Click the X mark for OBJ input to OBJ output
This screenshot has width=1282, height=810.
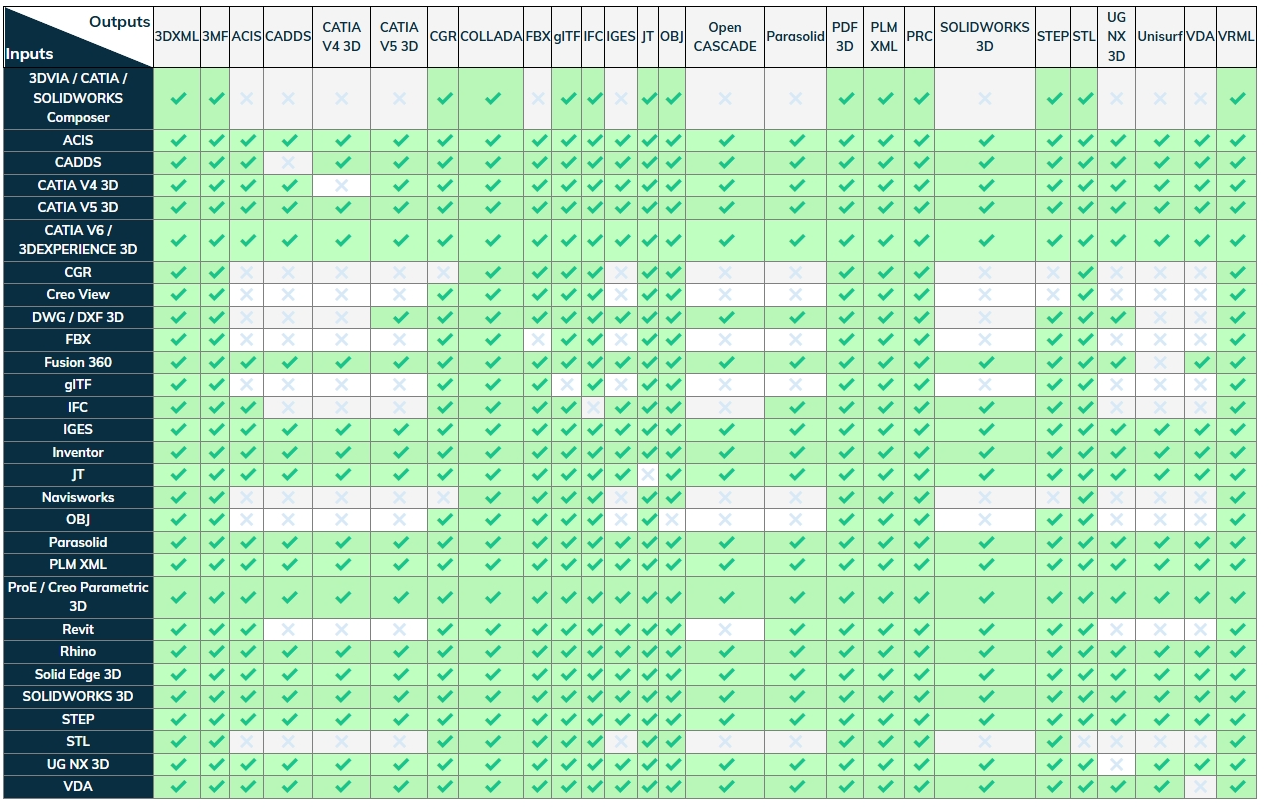coord(672,519)
